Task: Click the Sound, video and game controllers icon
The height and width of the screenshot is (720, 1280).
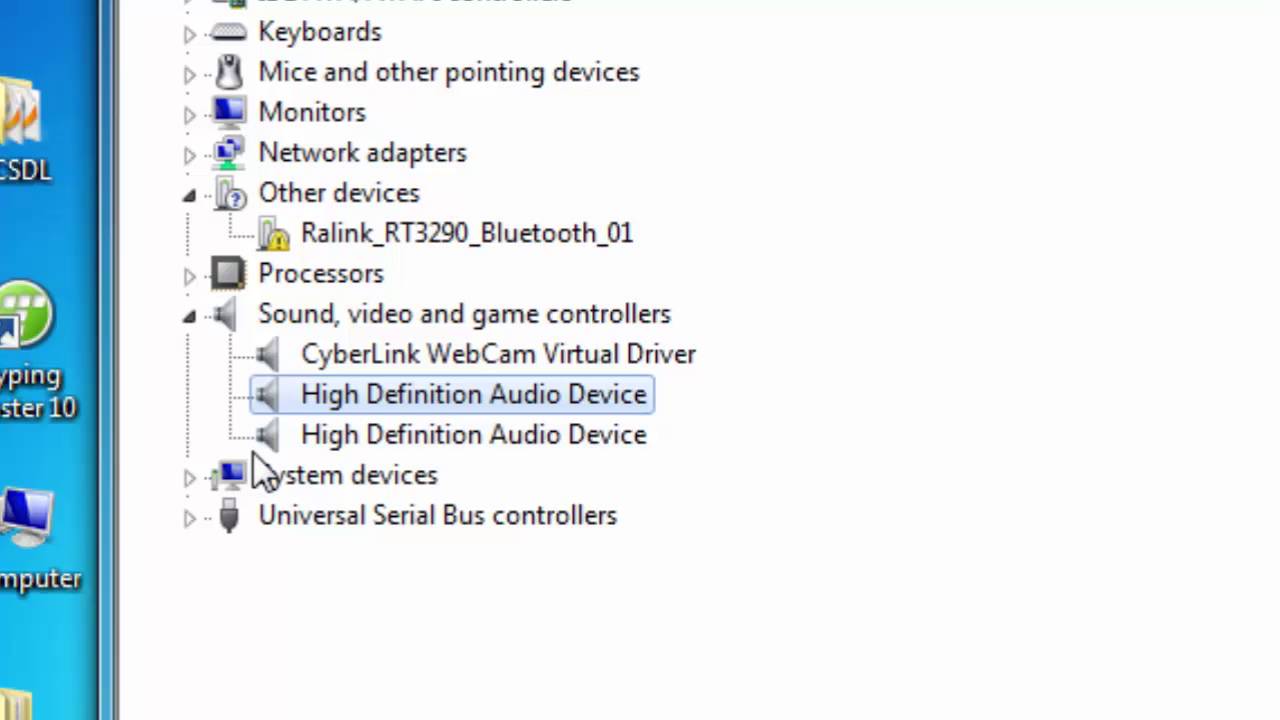Action: 226,314
